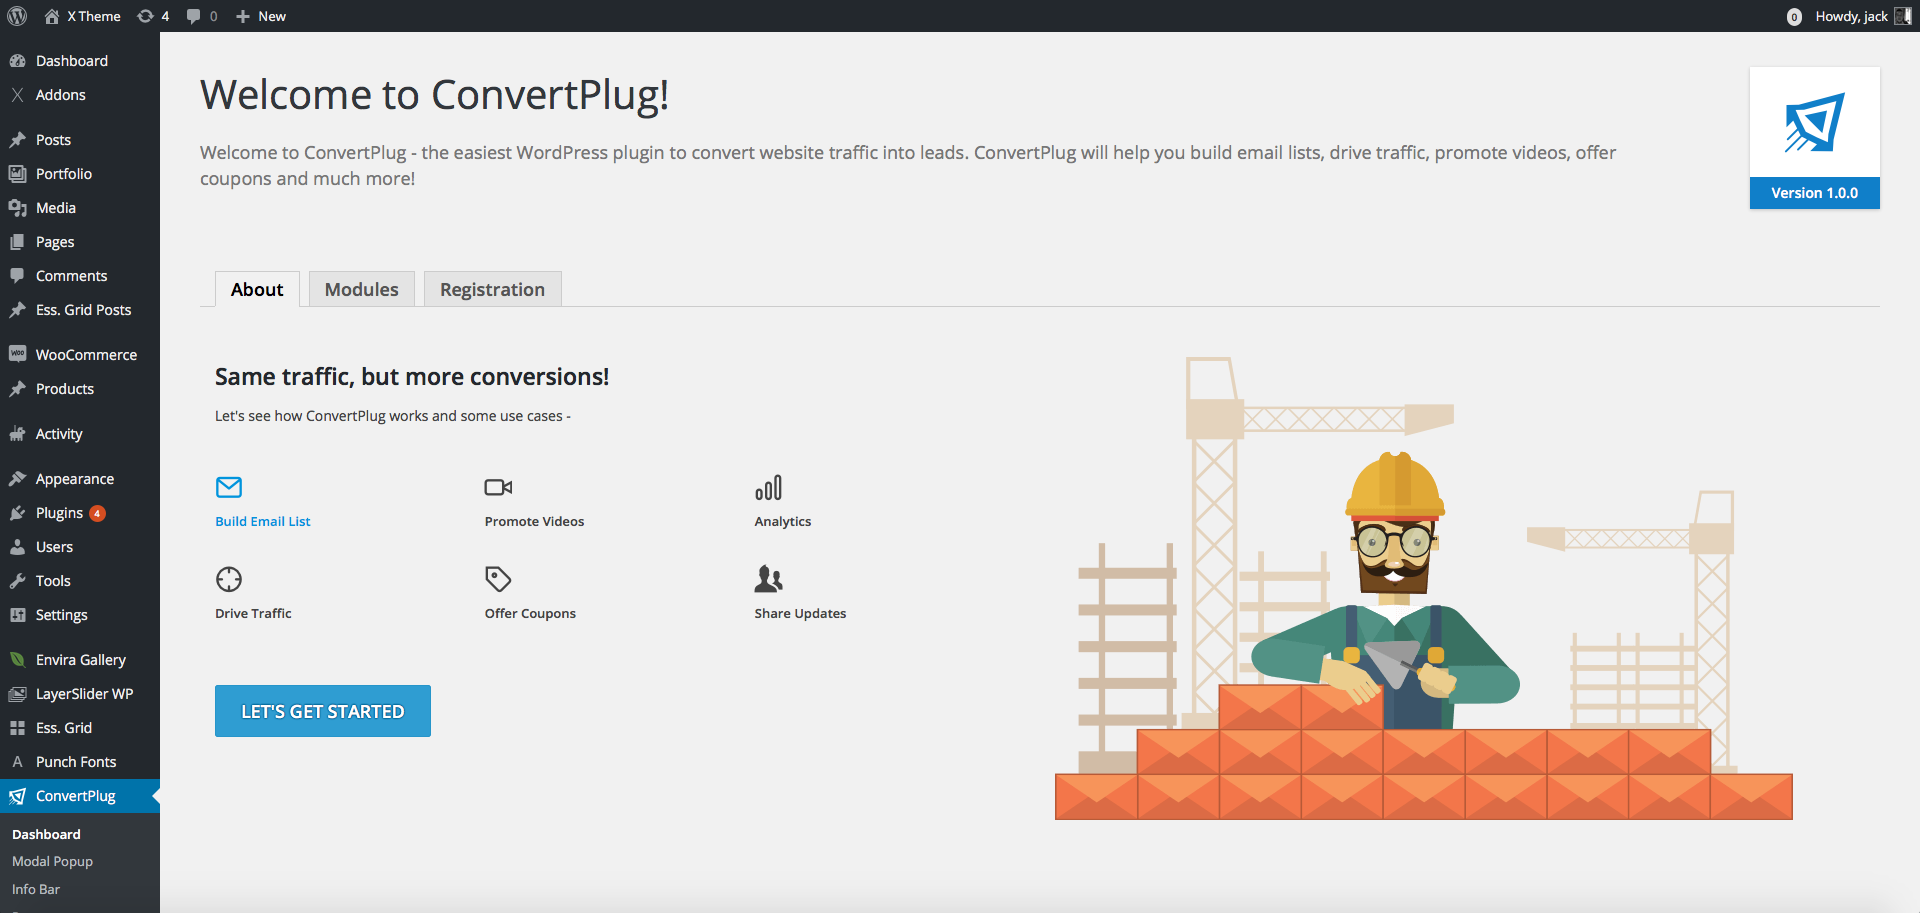This screenshot has height=913, width=1920.
Task: Open the Dashboard icon in sidebar
Action: pyautogui.click(x=17, y=61)
